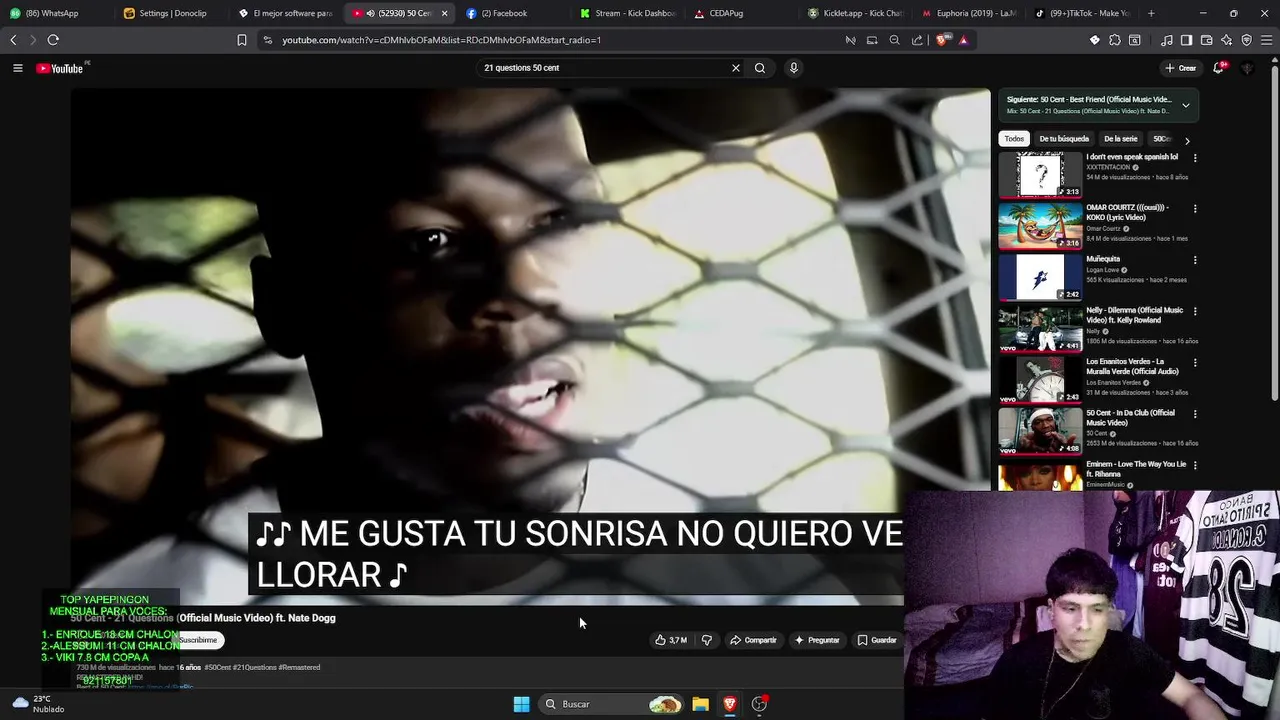Open Brave VPN shield icon
This screenshot has height=720, width=1280.
pos(1246,40)
